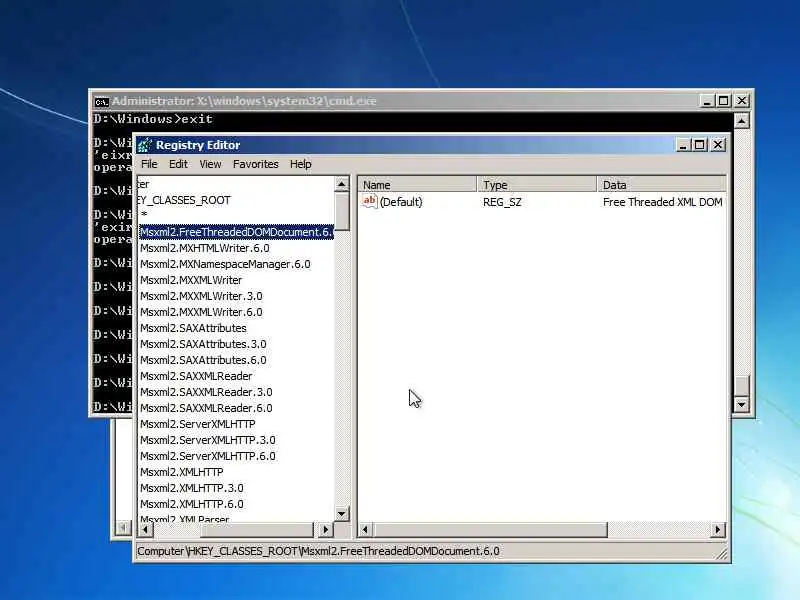Click the values pane scroll left arrow

tap(365, 530)
